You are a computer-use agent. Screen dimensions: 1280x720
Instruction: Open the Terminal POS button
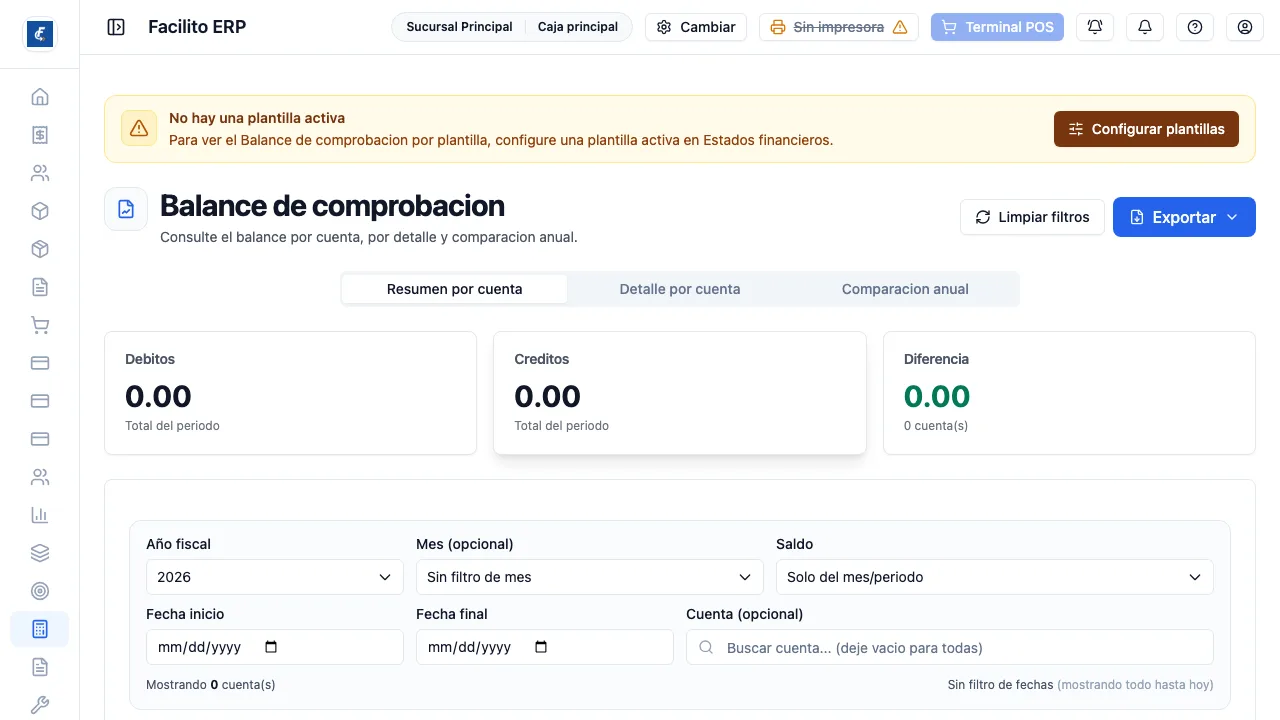(x=997, y=27)
